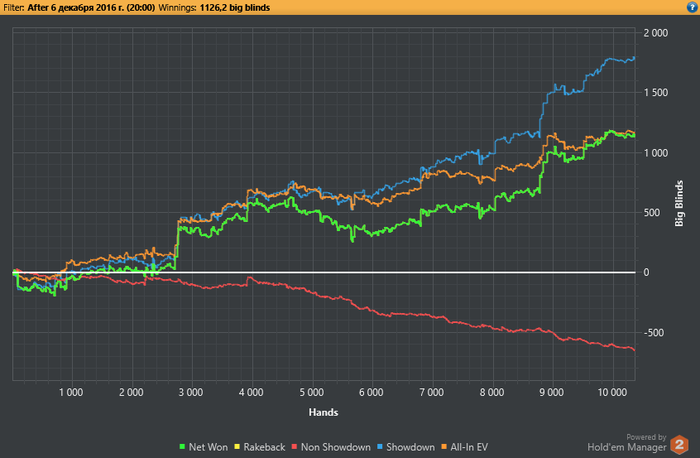Click the 3 000 x-axis label
Viewport: 700px width, 458px height.
tap(191, 392)
